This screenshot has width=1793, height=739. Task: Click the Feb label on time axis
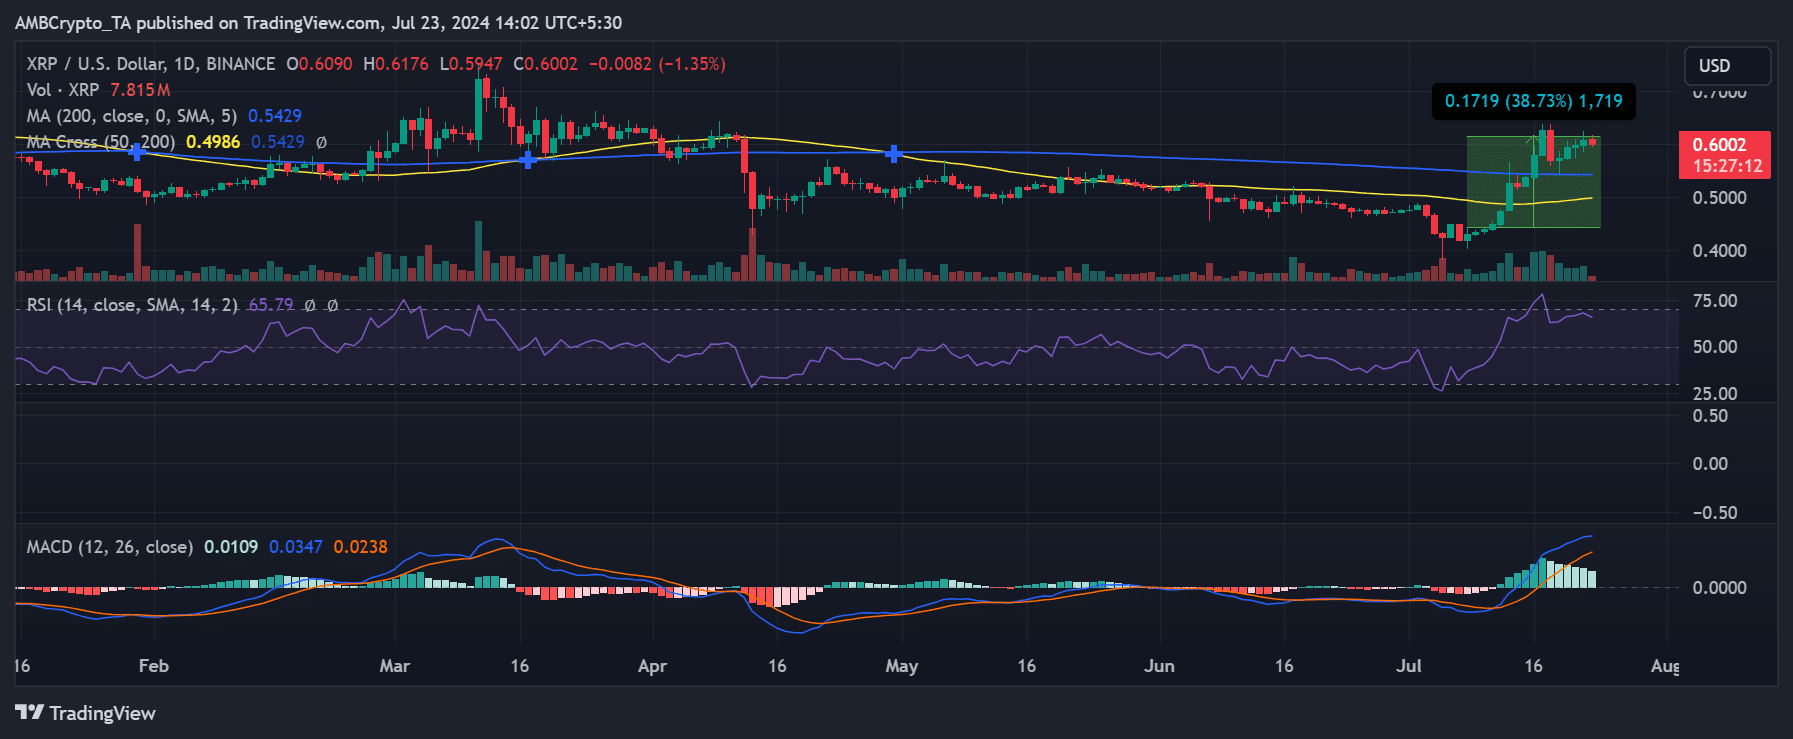(154, 666)
